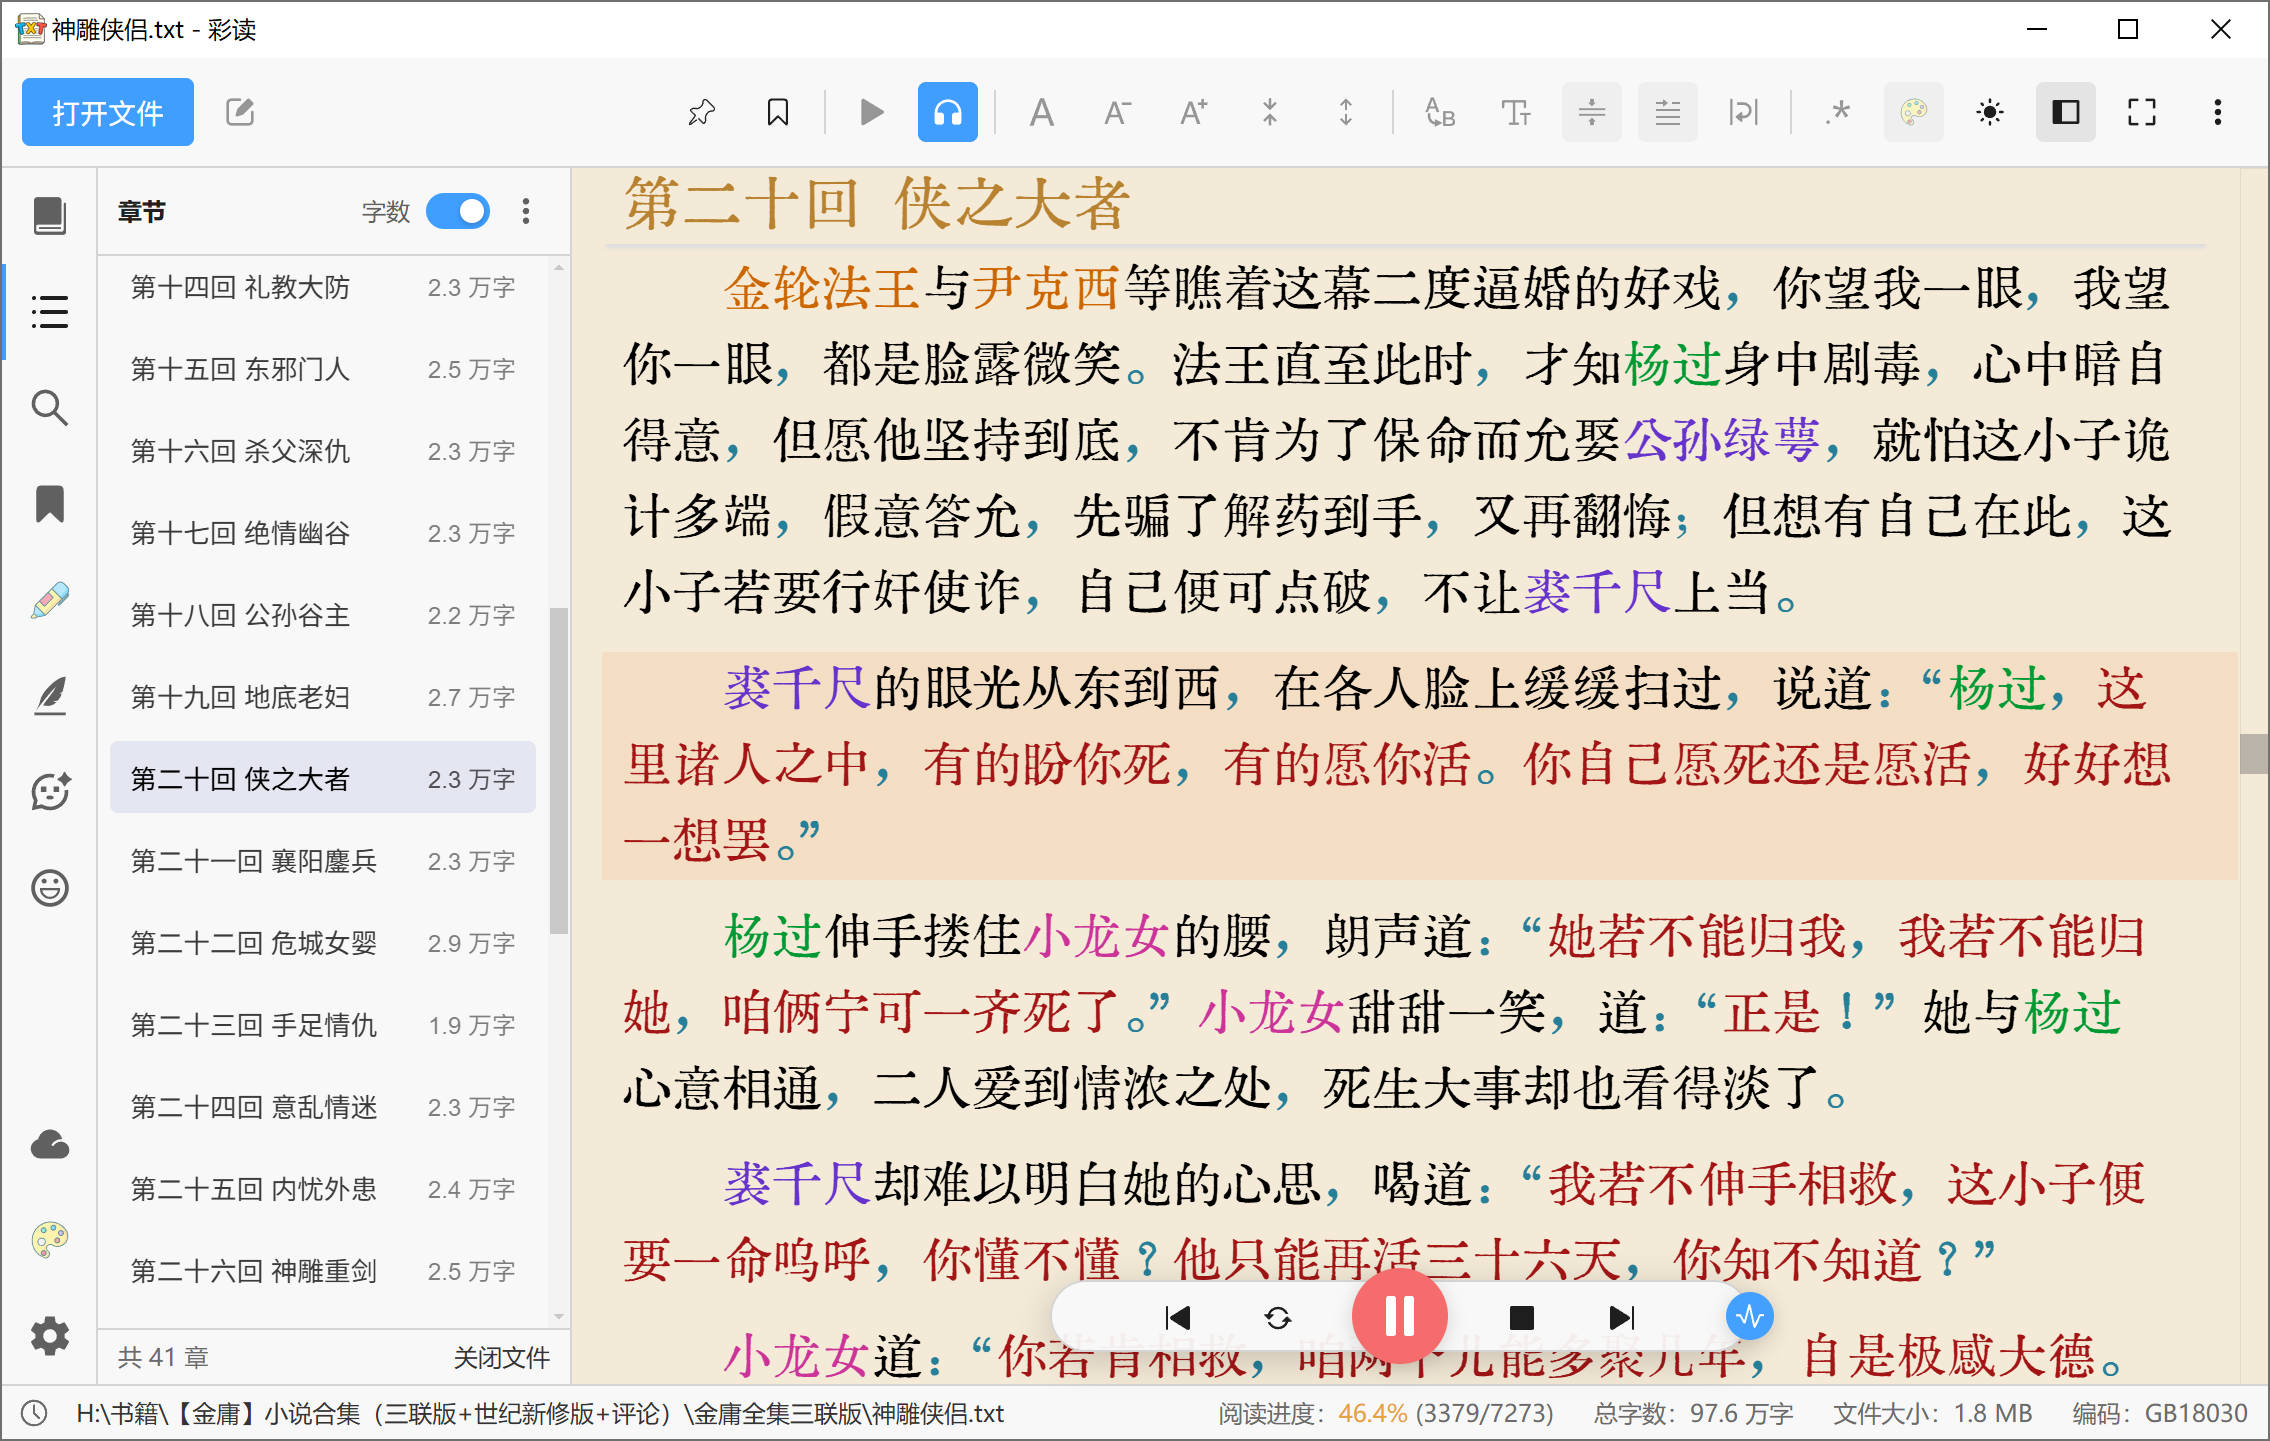Toggle the word wrap icon

coord(1744,112)
